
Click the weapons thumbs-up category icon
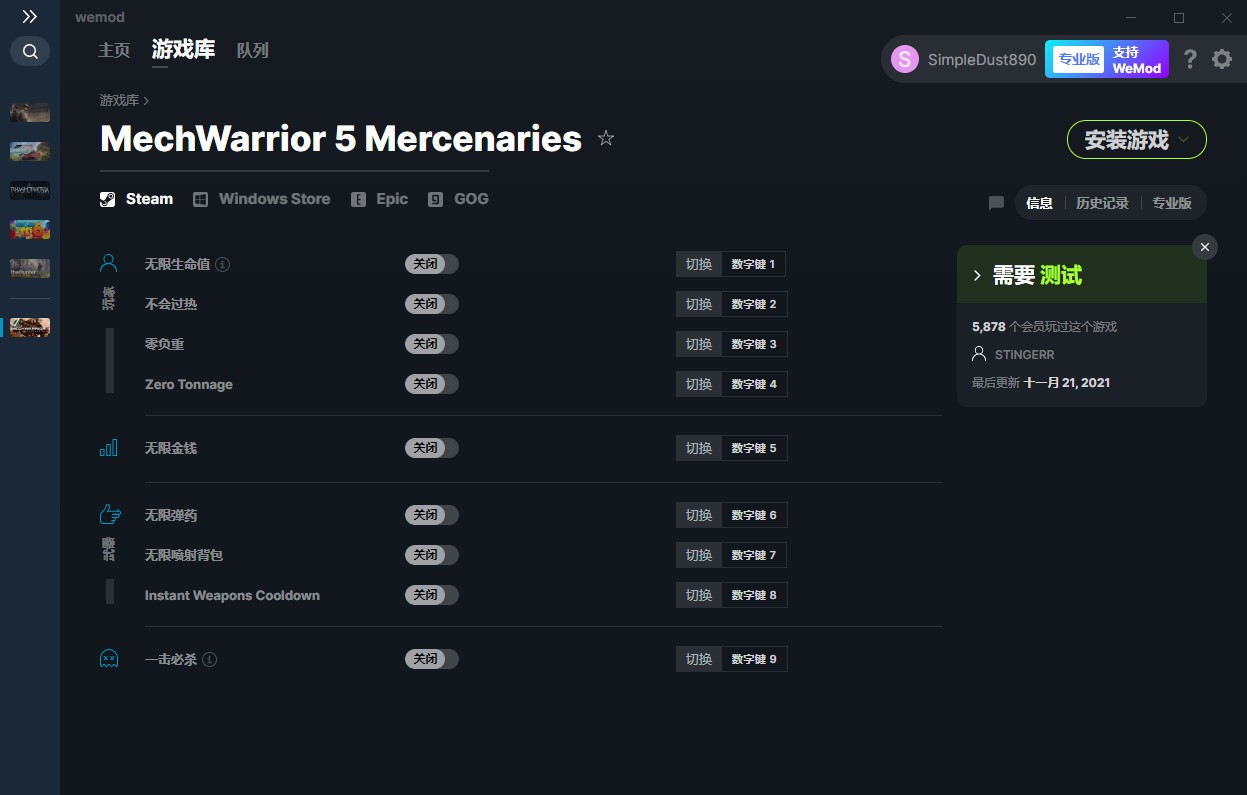click(110, 514)
